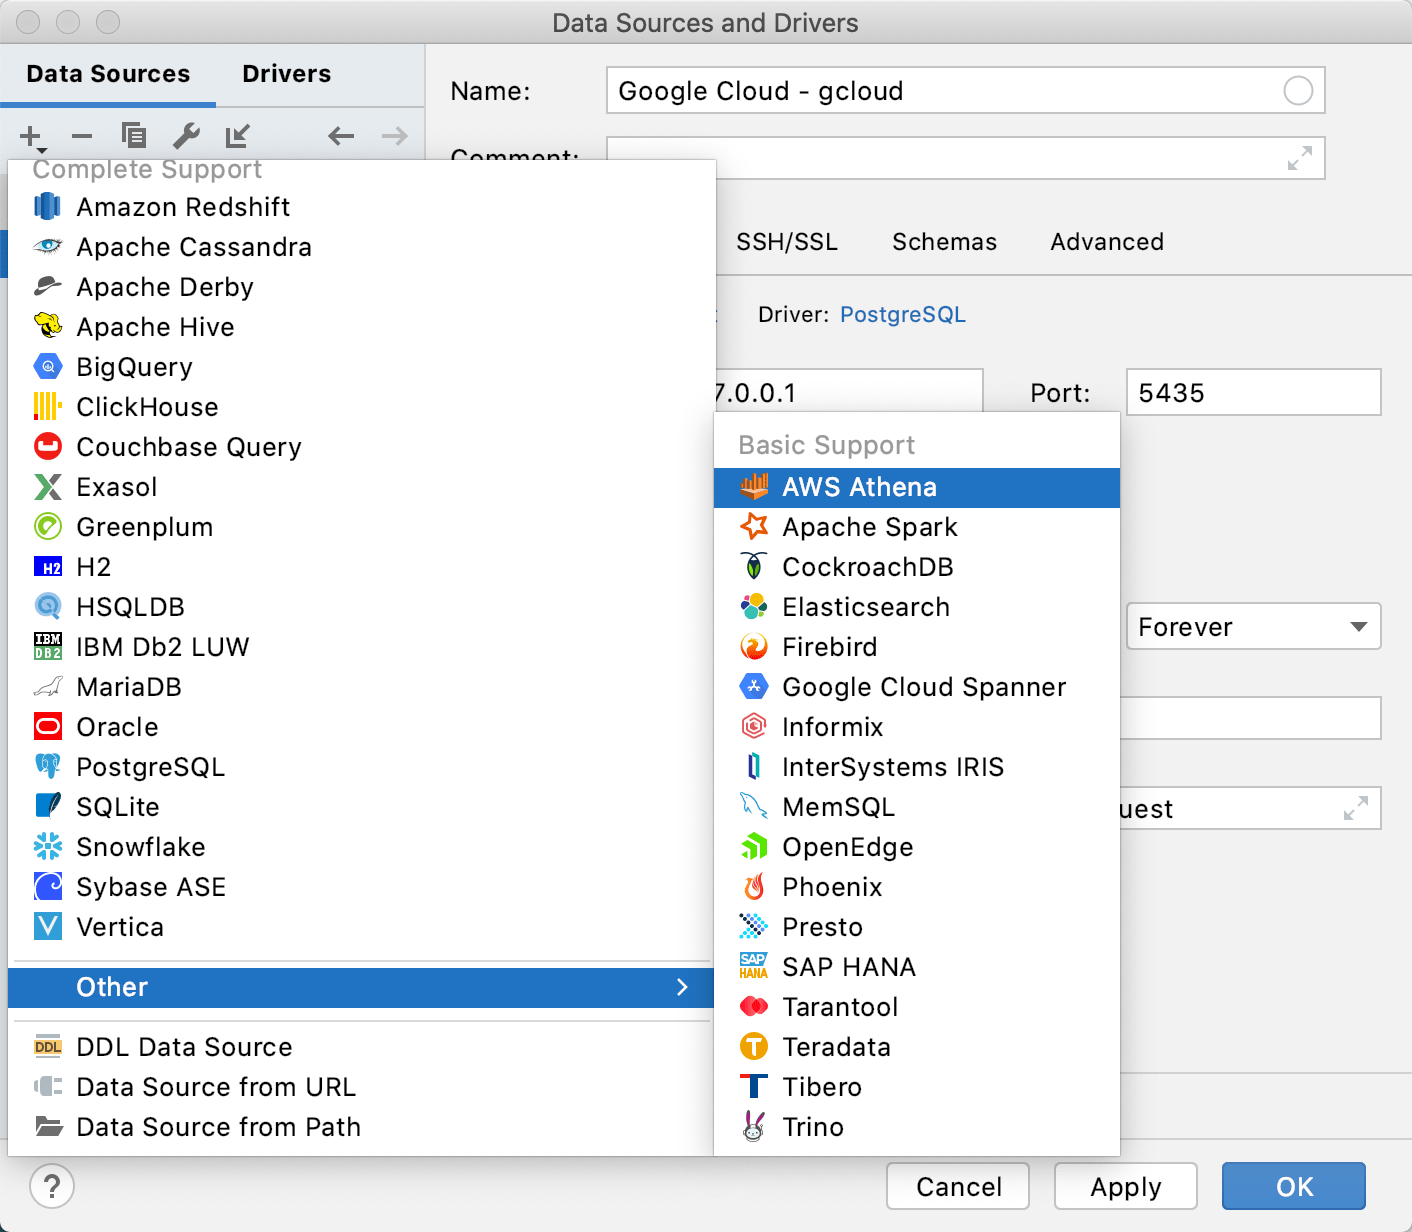
Task: Switch to the Drivers tab
Action: (x=286, y=74)
